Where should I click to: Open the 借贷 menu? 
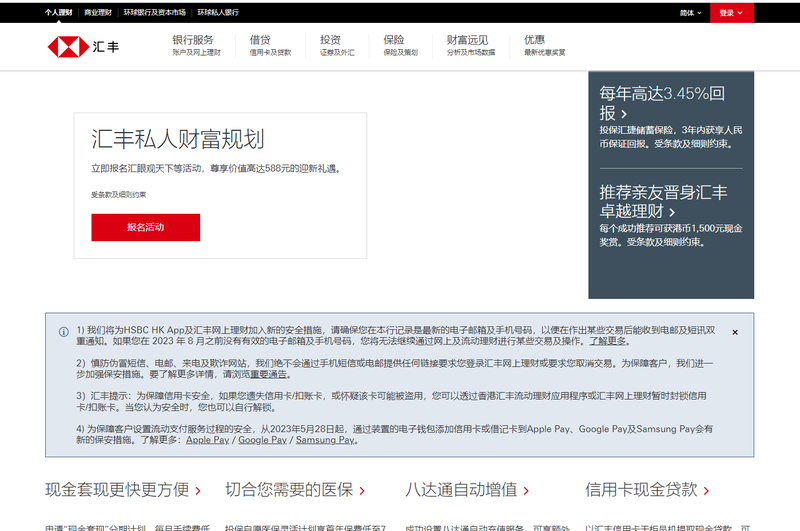pos(270,45)
